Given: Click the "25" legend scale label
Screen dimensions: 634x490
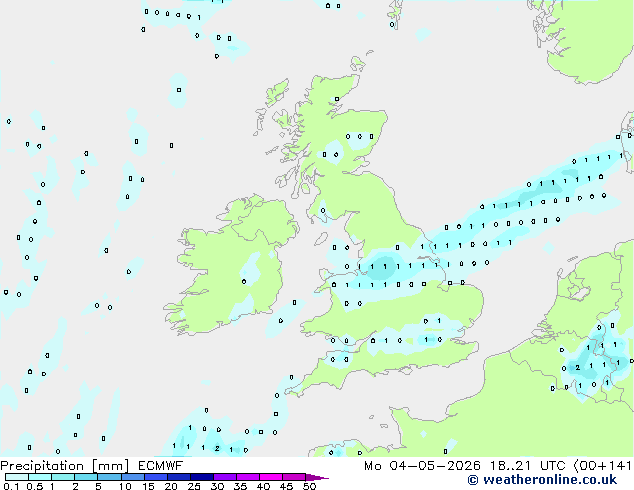Looking at the screenshot, I should coord(194,486).
